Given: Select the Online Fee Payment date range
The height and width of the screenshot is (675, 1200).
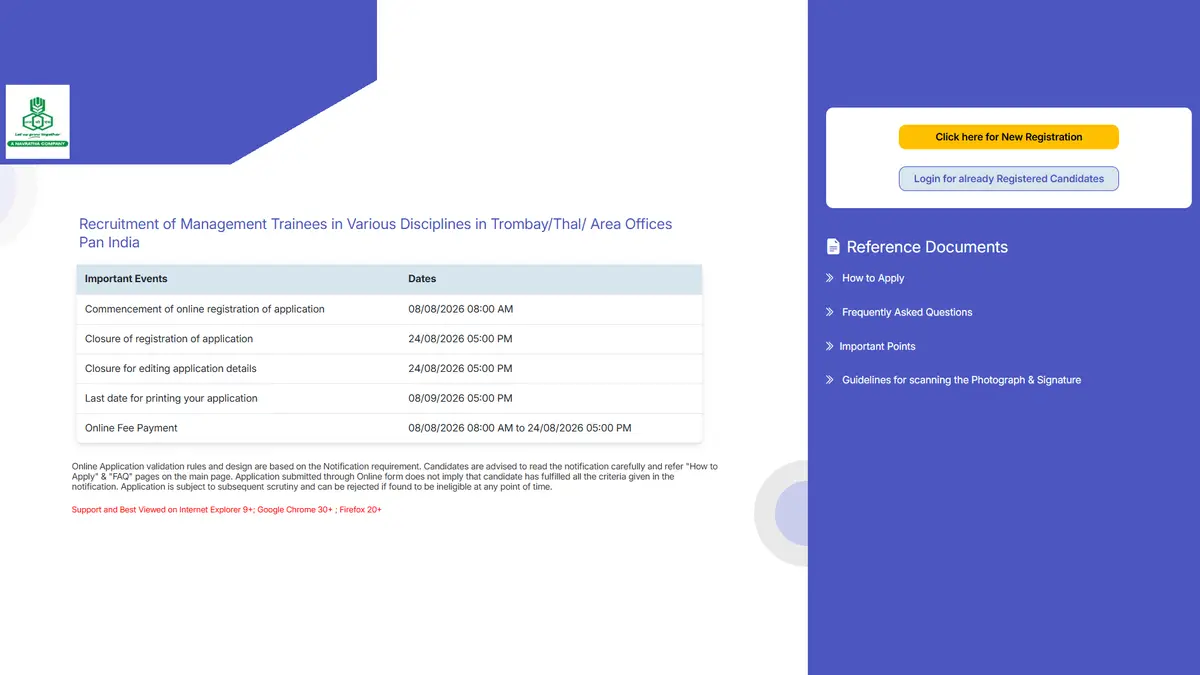Looking at the screenshot, I should [x=520, y=428].
